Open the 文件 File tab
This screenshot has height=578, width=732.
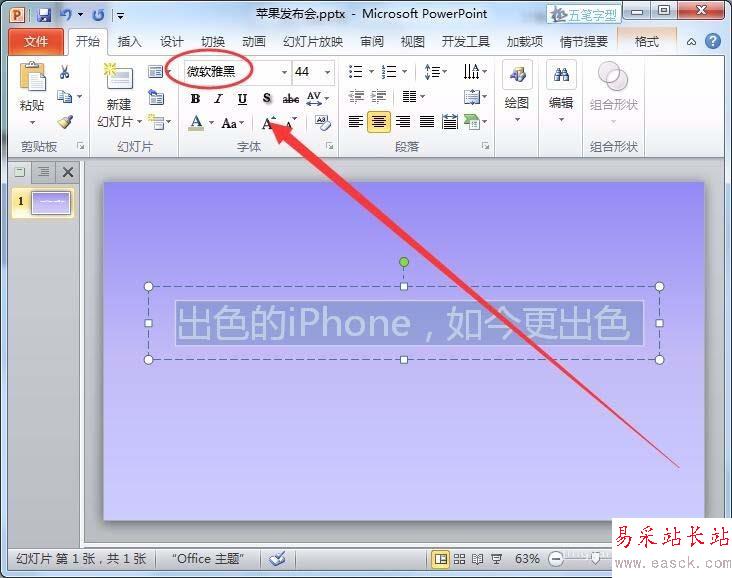pos(36,42)
